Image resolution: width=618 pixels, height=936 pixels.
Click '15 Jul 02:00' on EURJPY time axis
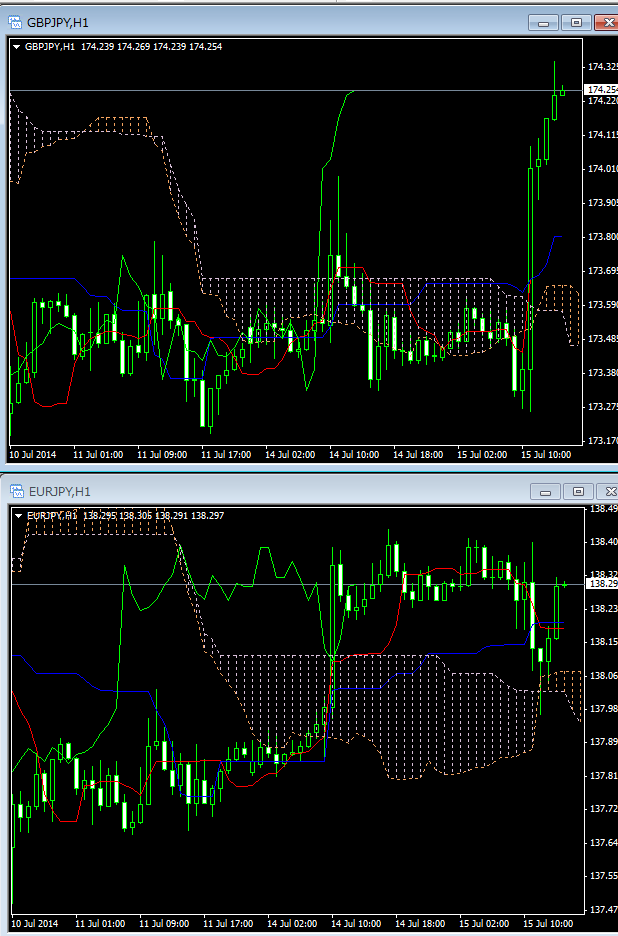484,923
